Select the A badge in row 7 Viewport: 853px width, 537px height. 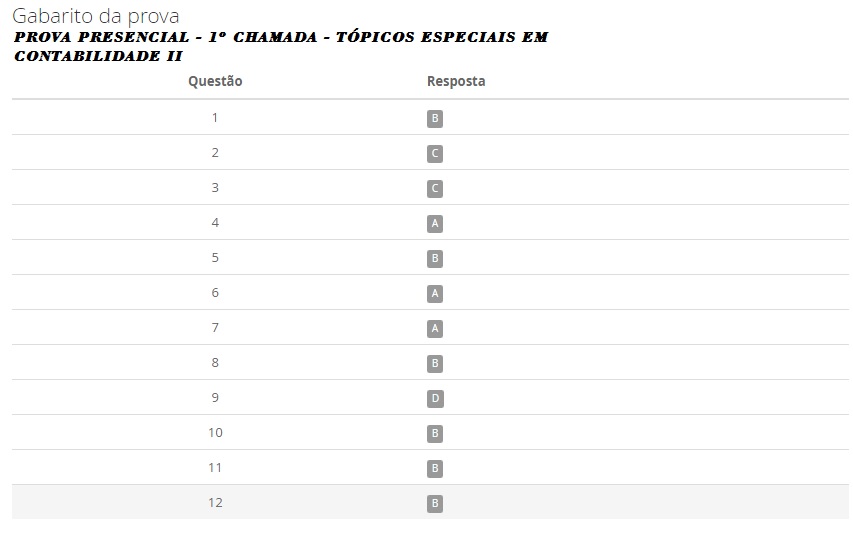tap(435, 329)
